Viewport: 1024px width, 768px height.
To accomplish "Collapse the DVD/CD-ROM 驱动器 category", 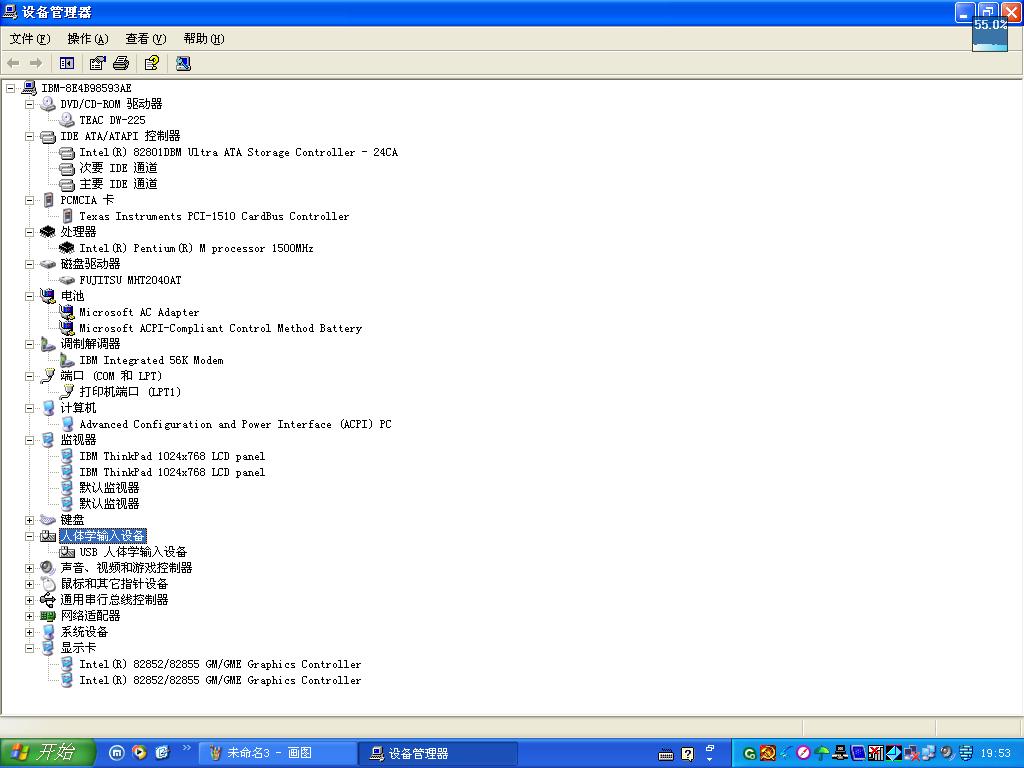I will (29, 104).
